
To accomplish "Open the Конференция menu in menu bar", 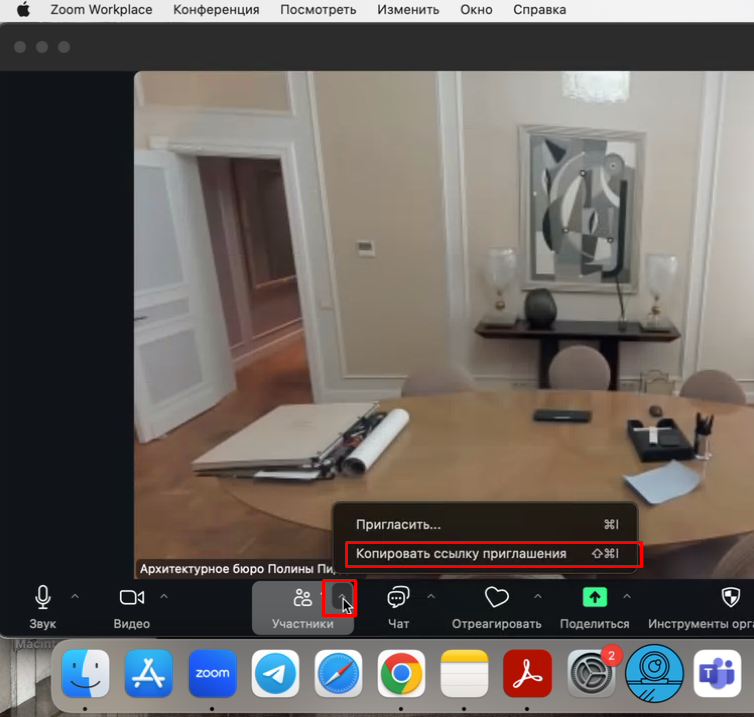I will (x=216, y=10).
